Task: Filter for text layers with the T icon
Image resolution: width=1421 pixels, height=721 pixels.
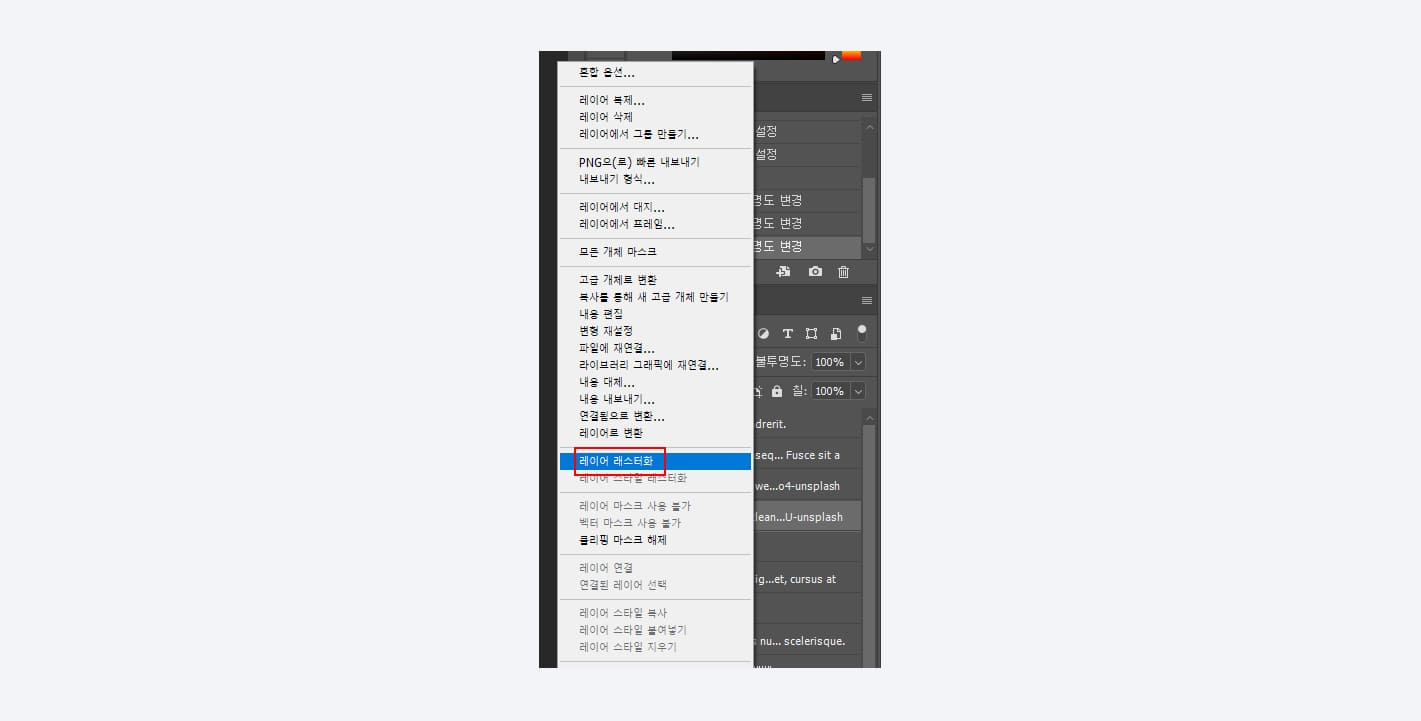Action: 787,332
